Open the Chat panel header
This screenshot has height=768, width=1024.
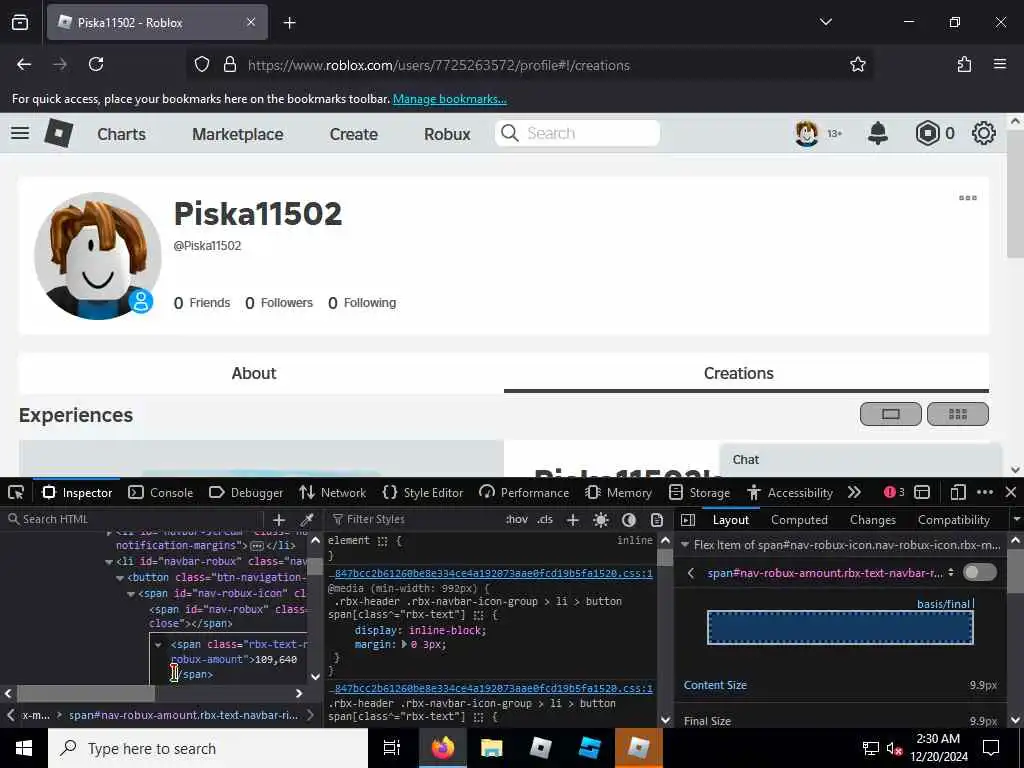pyautogui.click(x=860, y=460)
